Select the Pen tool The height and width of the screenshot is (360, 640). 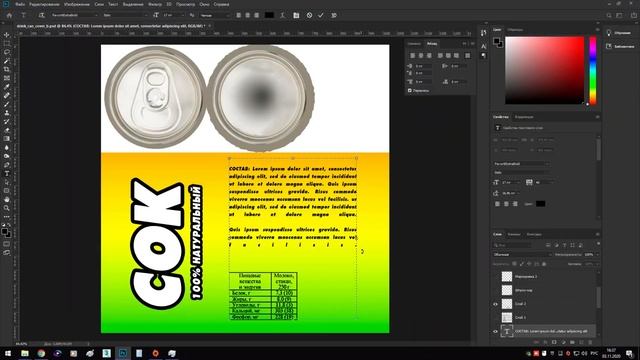(x=7, y=165)
